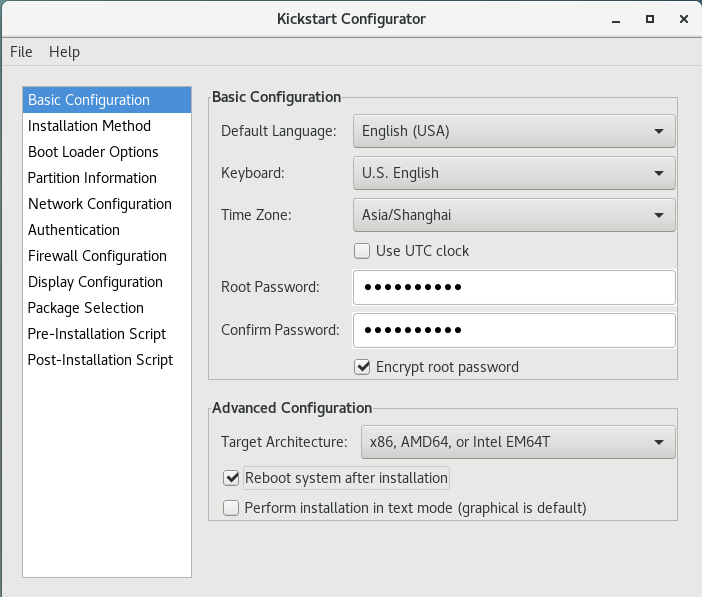
Task: Open the Help menu
Action: pos(64,52)
